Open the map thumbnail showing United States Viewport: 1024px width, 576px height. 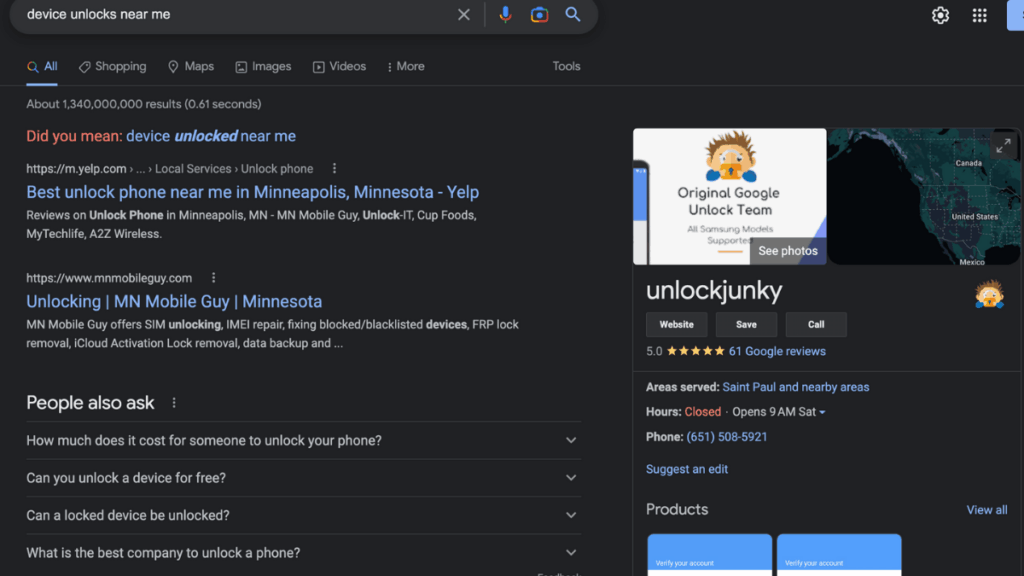(x=924, y=196)
